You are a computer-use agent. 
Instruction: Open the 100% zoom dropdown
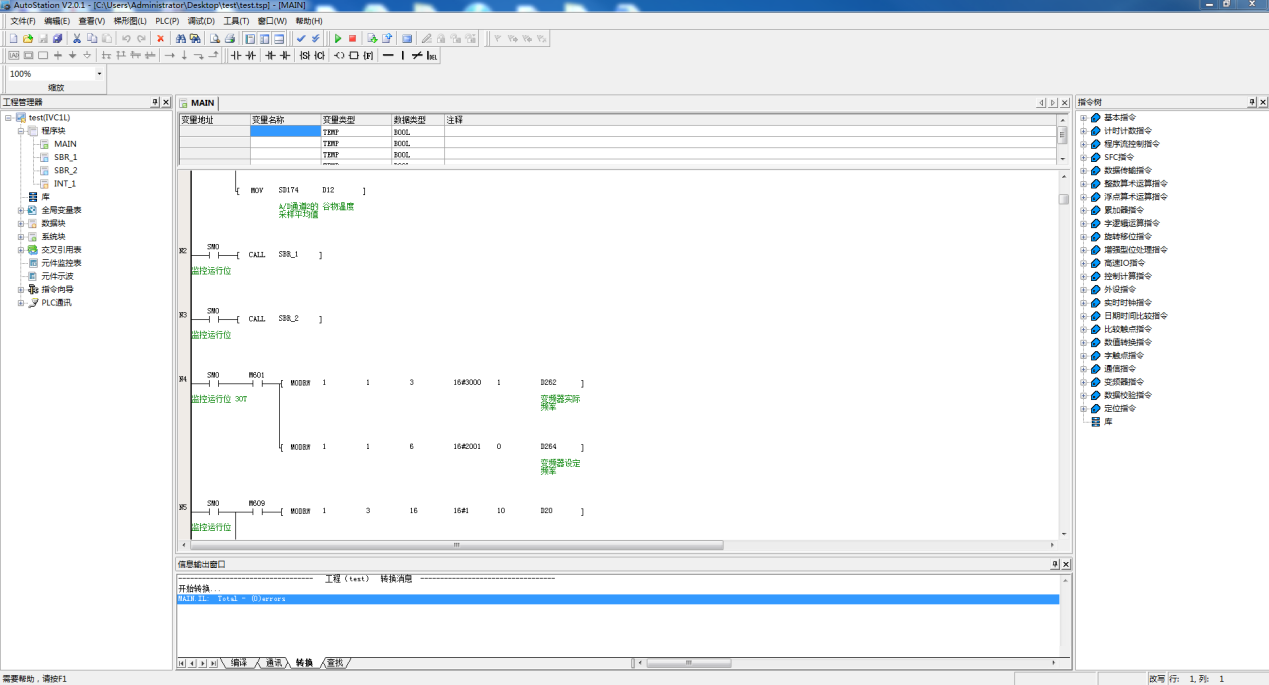point(99,74)
